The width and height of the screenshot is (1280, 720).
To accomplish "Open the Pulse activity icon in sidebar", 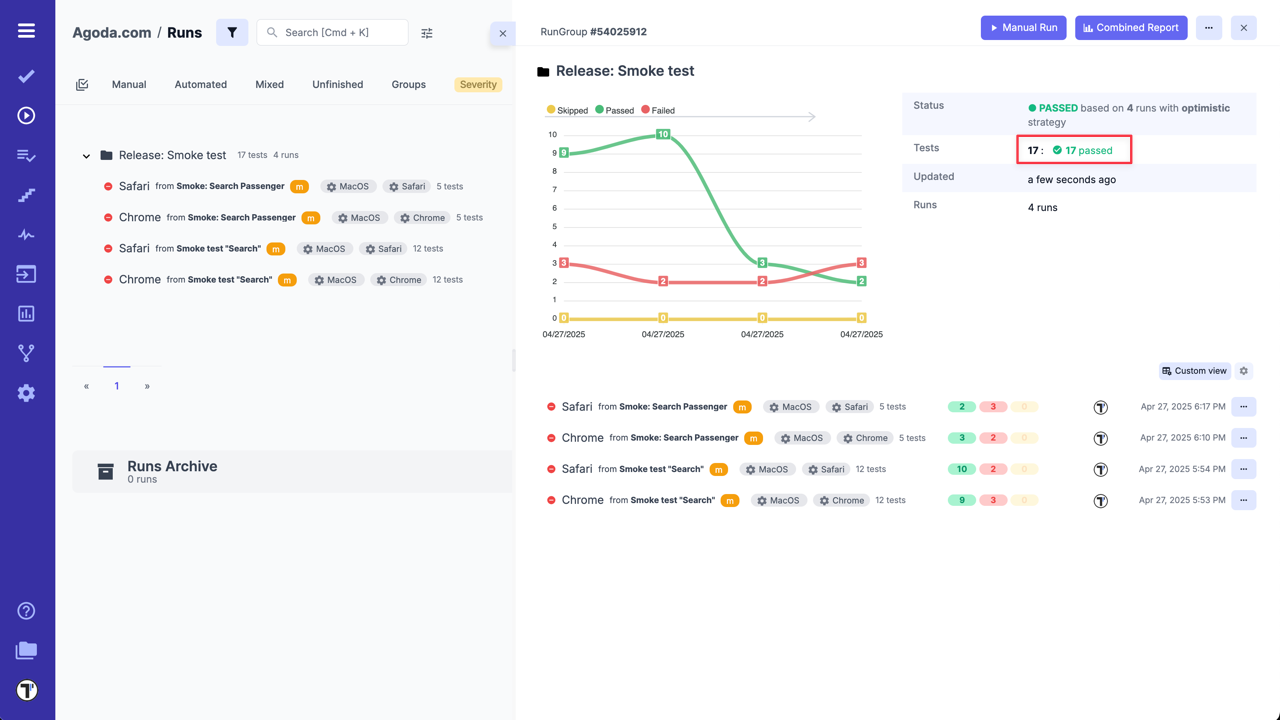I will pyautogui.click(x=27, y=235).
